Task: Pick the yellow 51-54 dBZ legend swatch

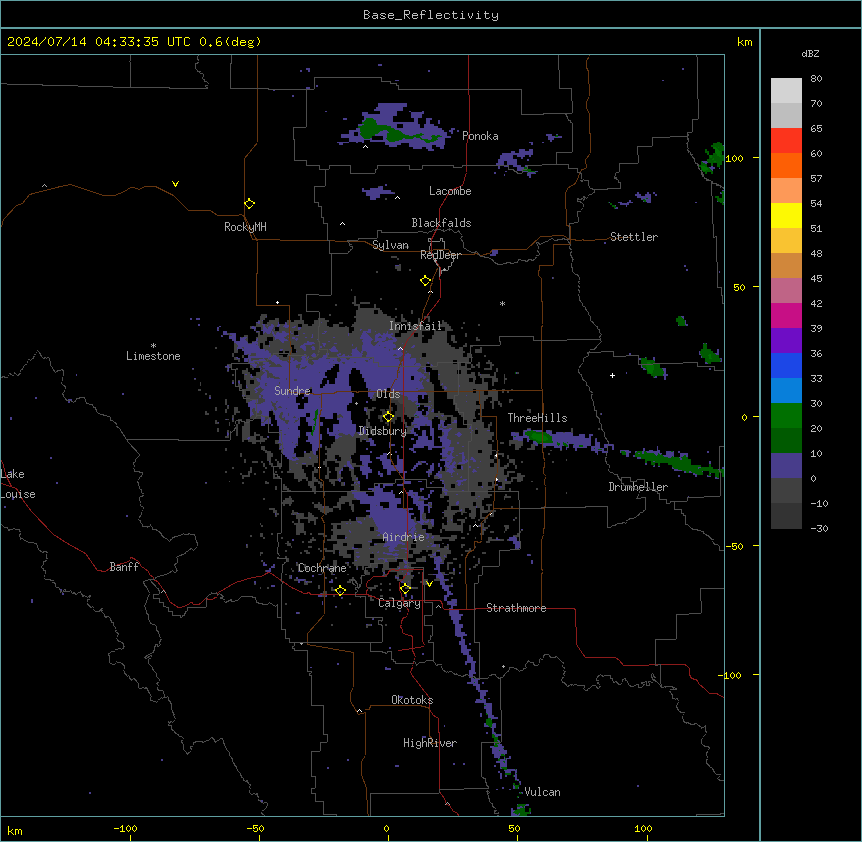Action: point(786,215)
